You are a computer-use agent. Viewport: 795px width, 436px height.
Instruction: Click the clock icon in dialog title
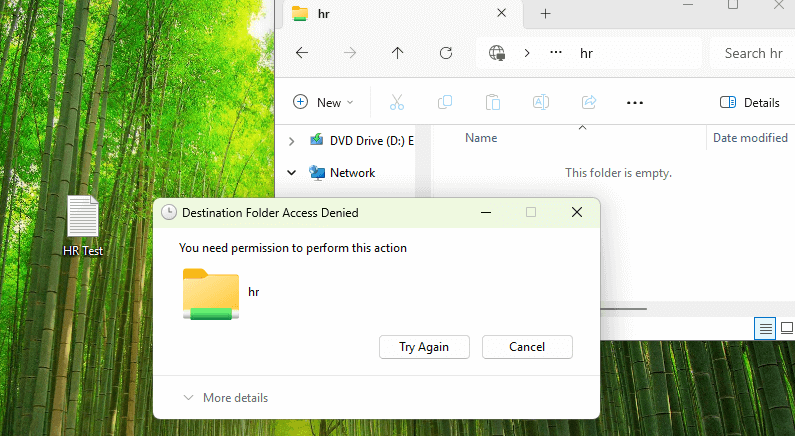click(x=169, y=212)
